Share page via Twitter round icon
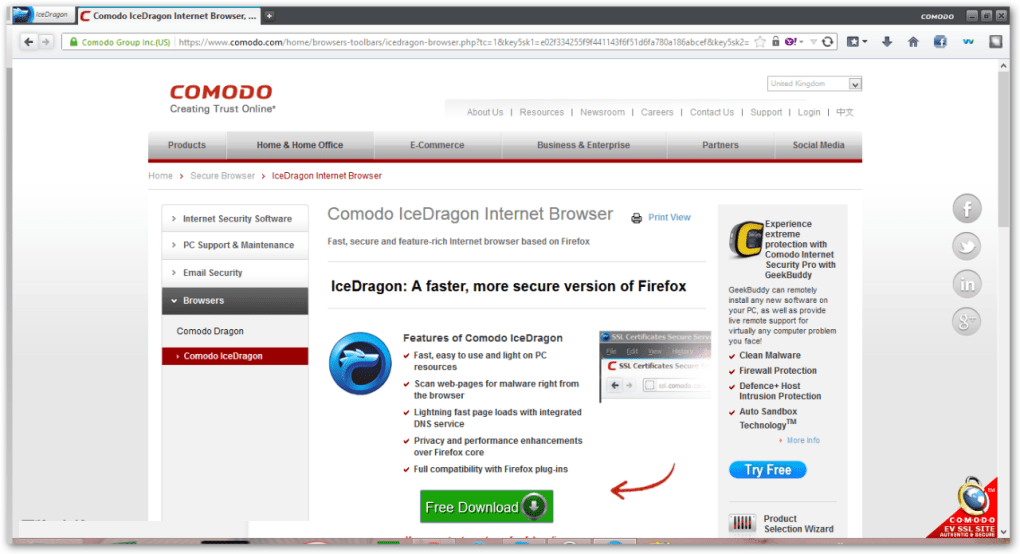The height and width of the screenshot is (554, 1020). pyautogui.click(x=967, y=246)
